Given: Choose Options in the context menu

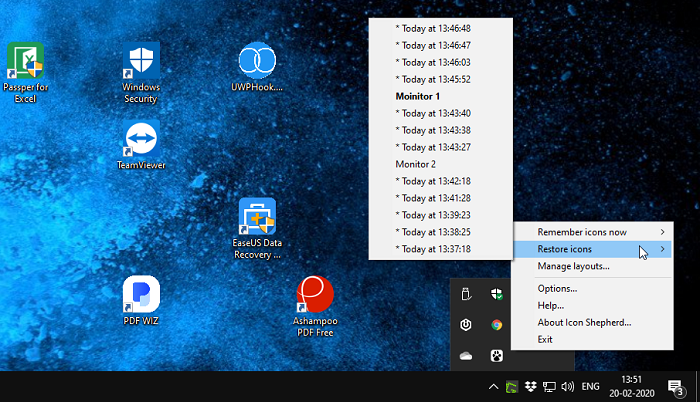Looking at the screenshot, I should 557,289.
